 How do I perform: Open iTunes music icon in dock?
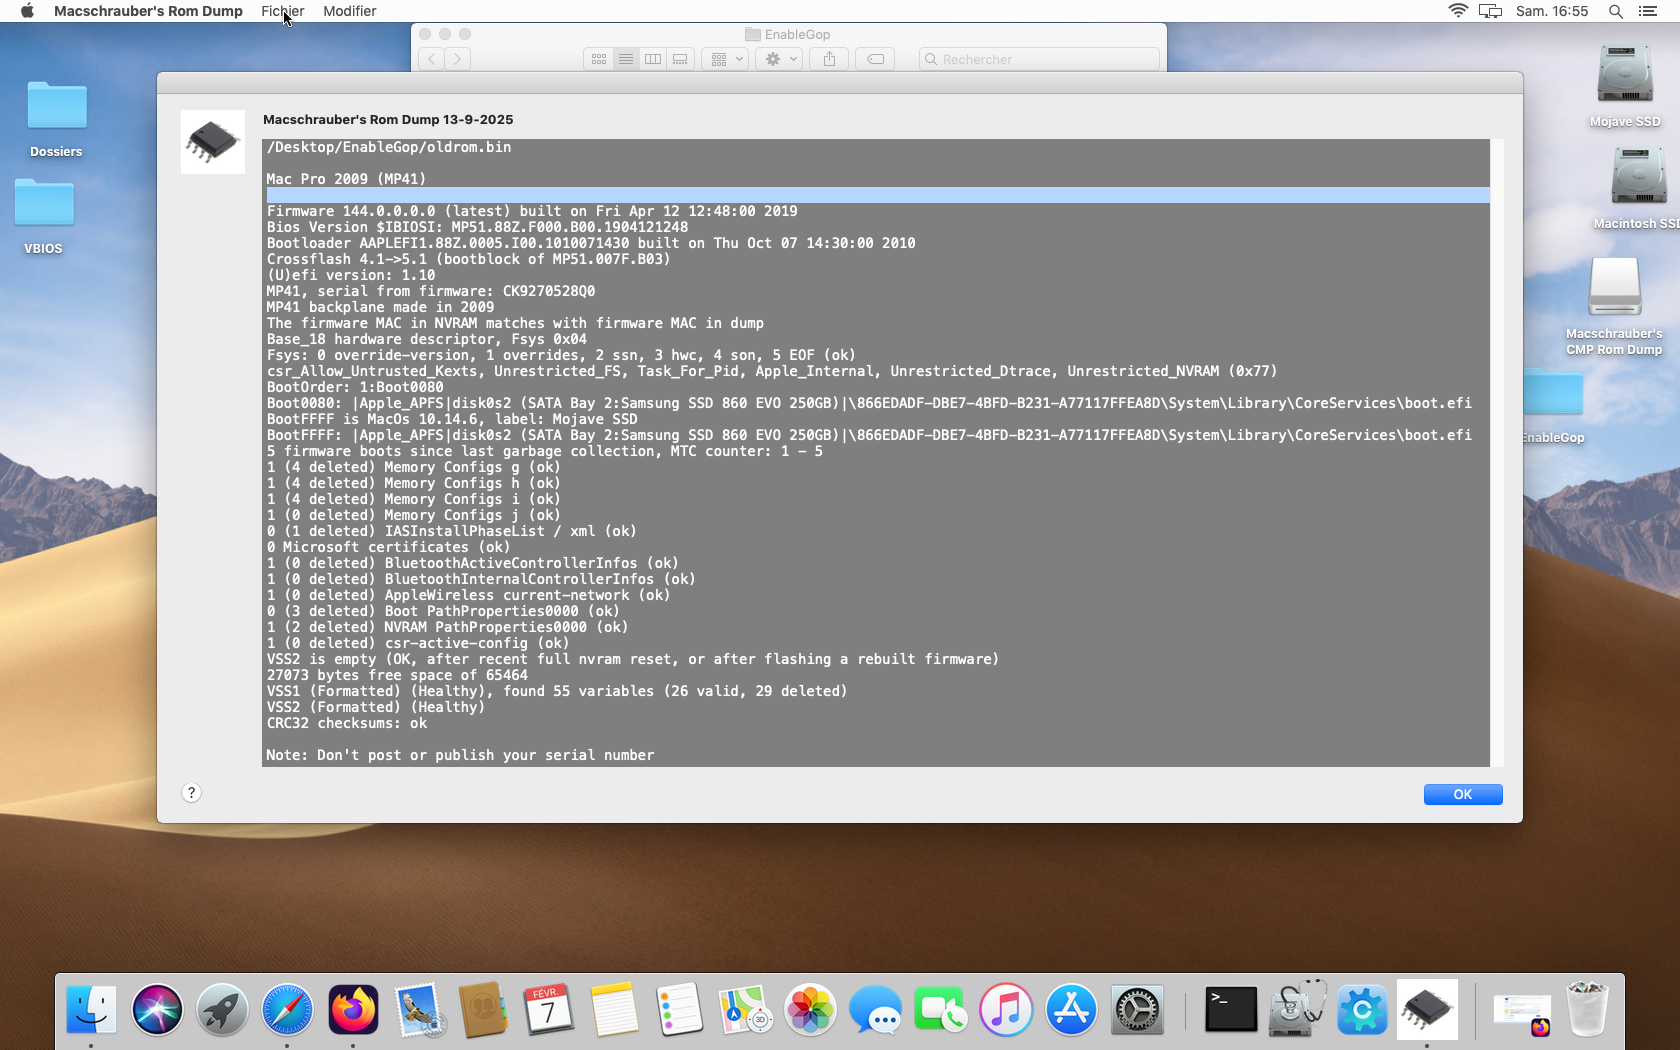point(1006,1009)
